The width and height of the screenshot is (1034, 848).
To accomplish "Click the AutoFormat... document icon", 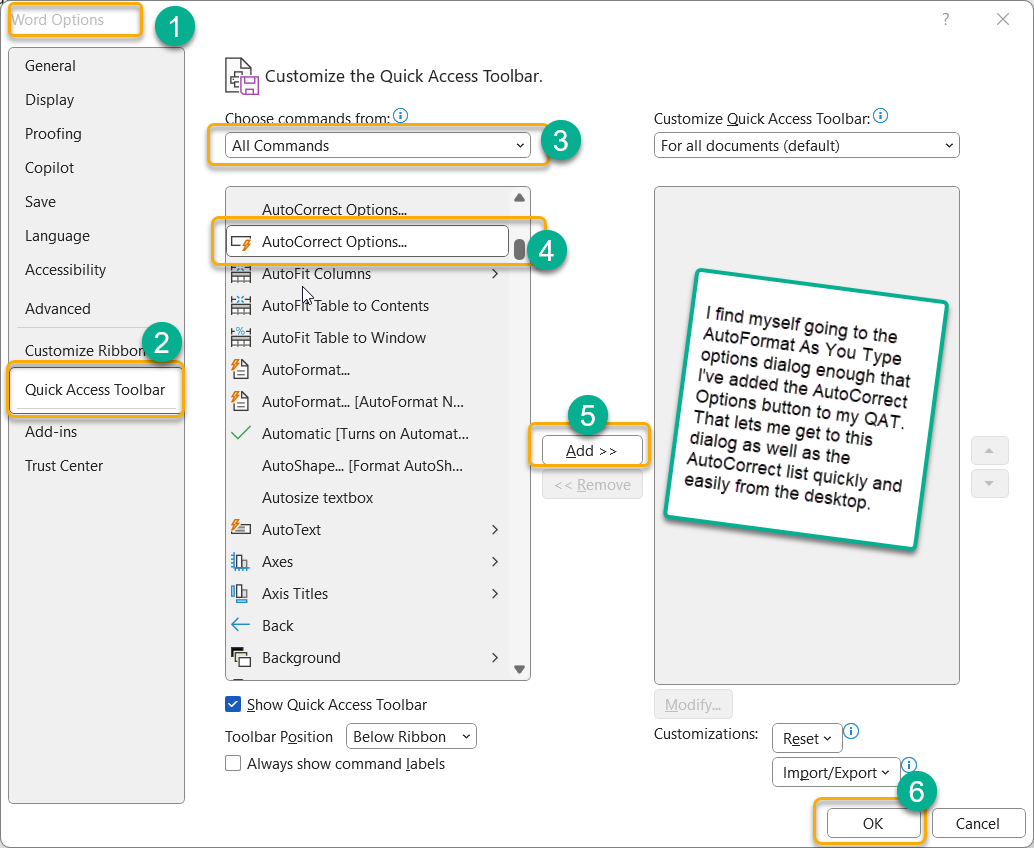I will pos(241,369).
